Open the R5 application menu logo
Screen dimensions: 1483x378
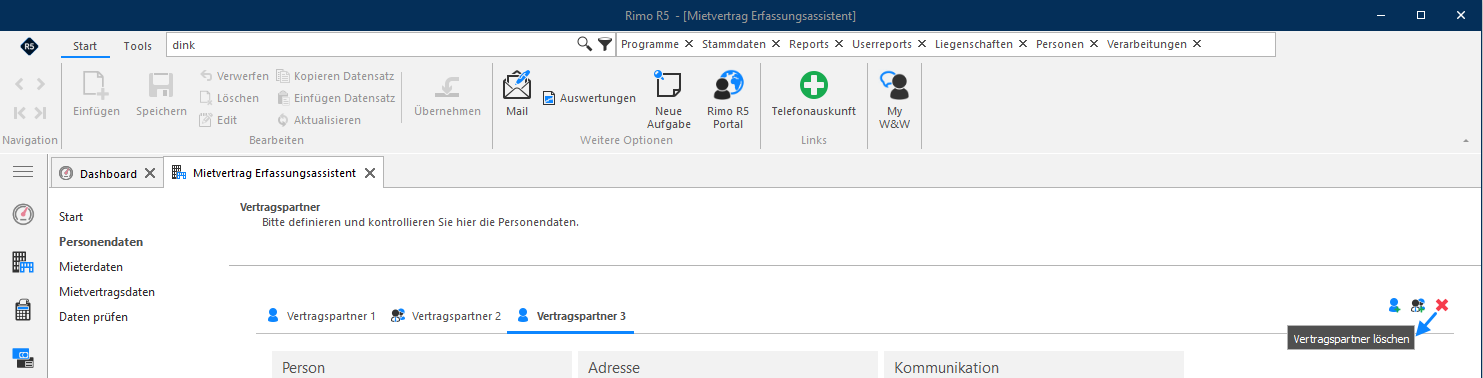[x=30, y=46]
